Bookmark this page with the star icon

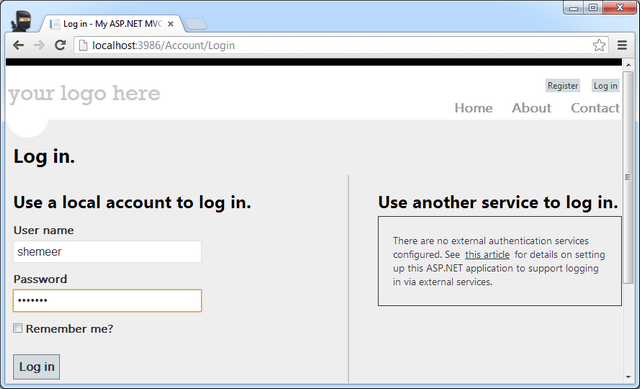coord(599,45)
